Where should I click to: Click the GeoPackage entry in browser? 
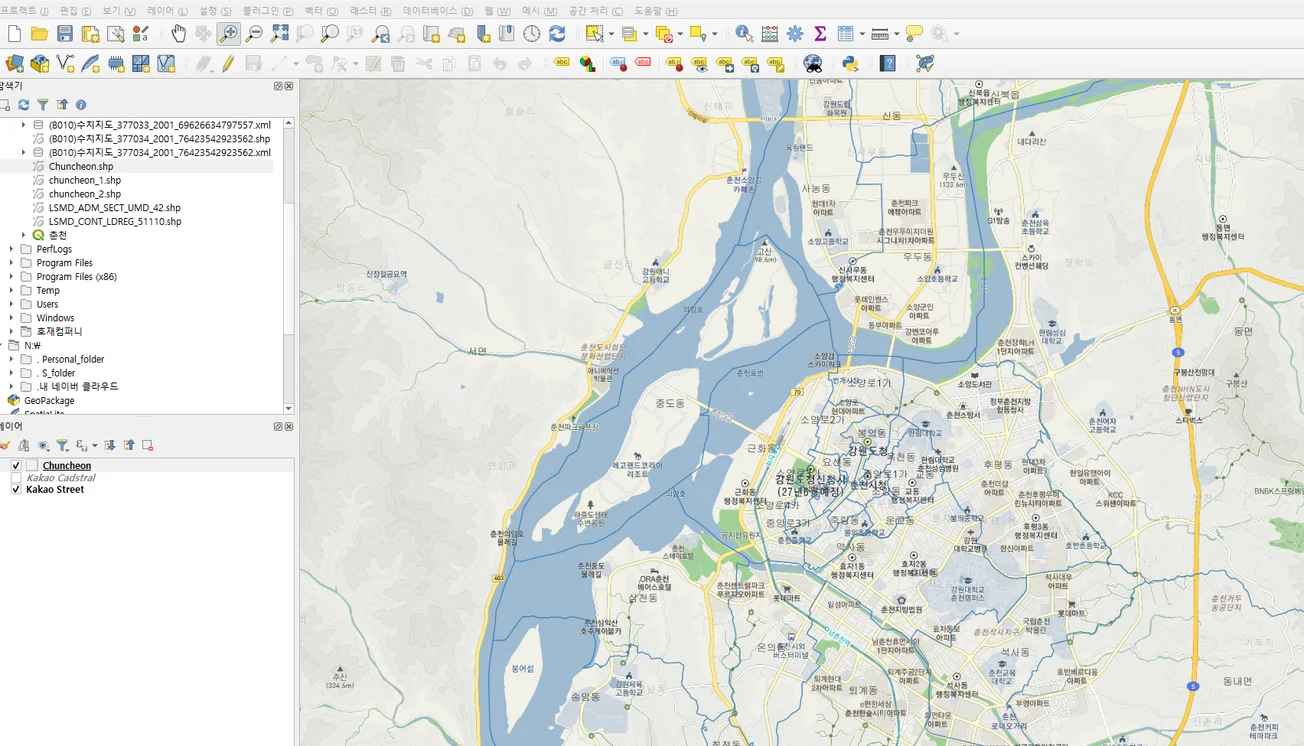[49, 400]
